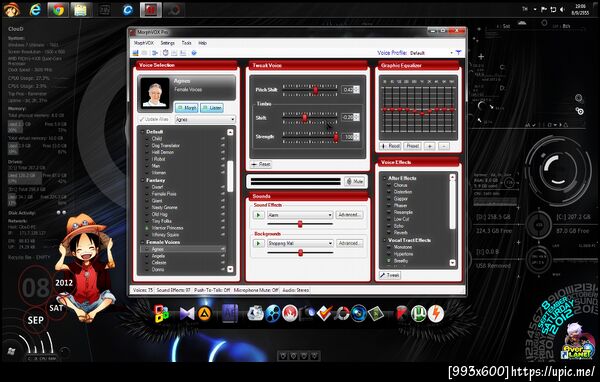
Task: Click the Pitch Shift slider handle
Action: 316,90
